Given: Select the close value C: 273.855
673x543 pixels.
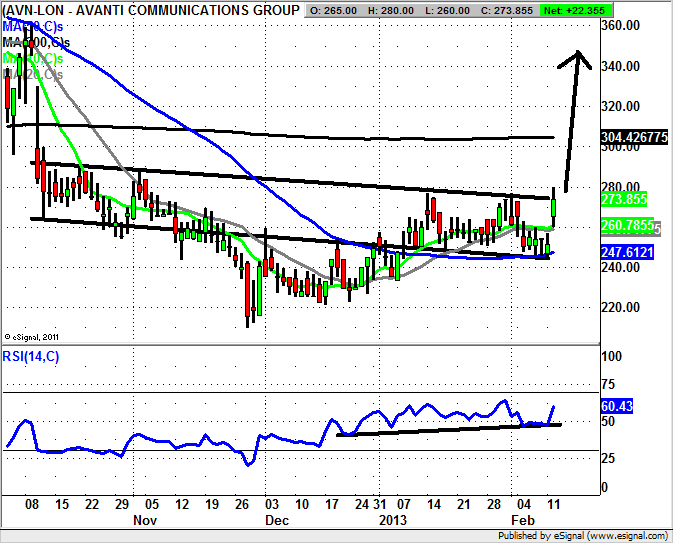Looking at the screenshot, I should [507, 10].
